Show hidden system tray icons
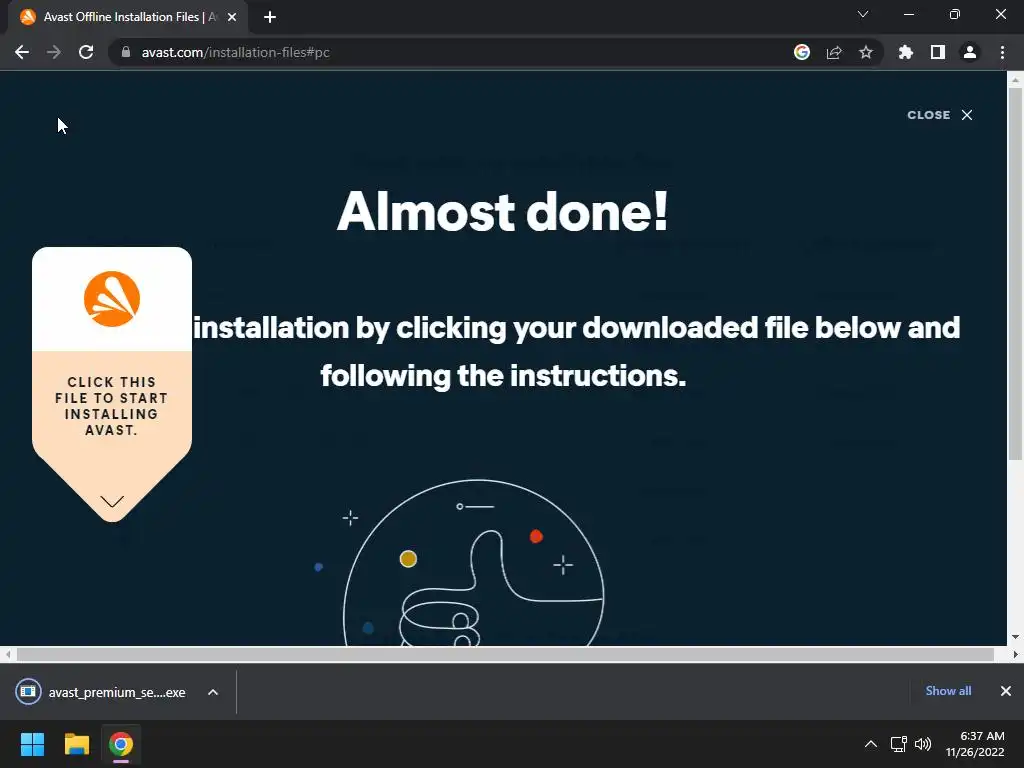The image size is (1024, 768). pos(871,743)
